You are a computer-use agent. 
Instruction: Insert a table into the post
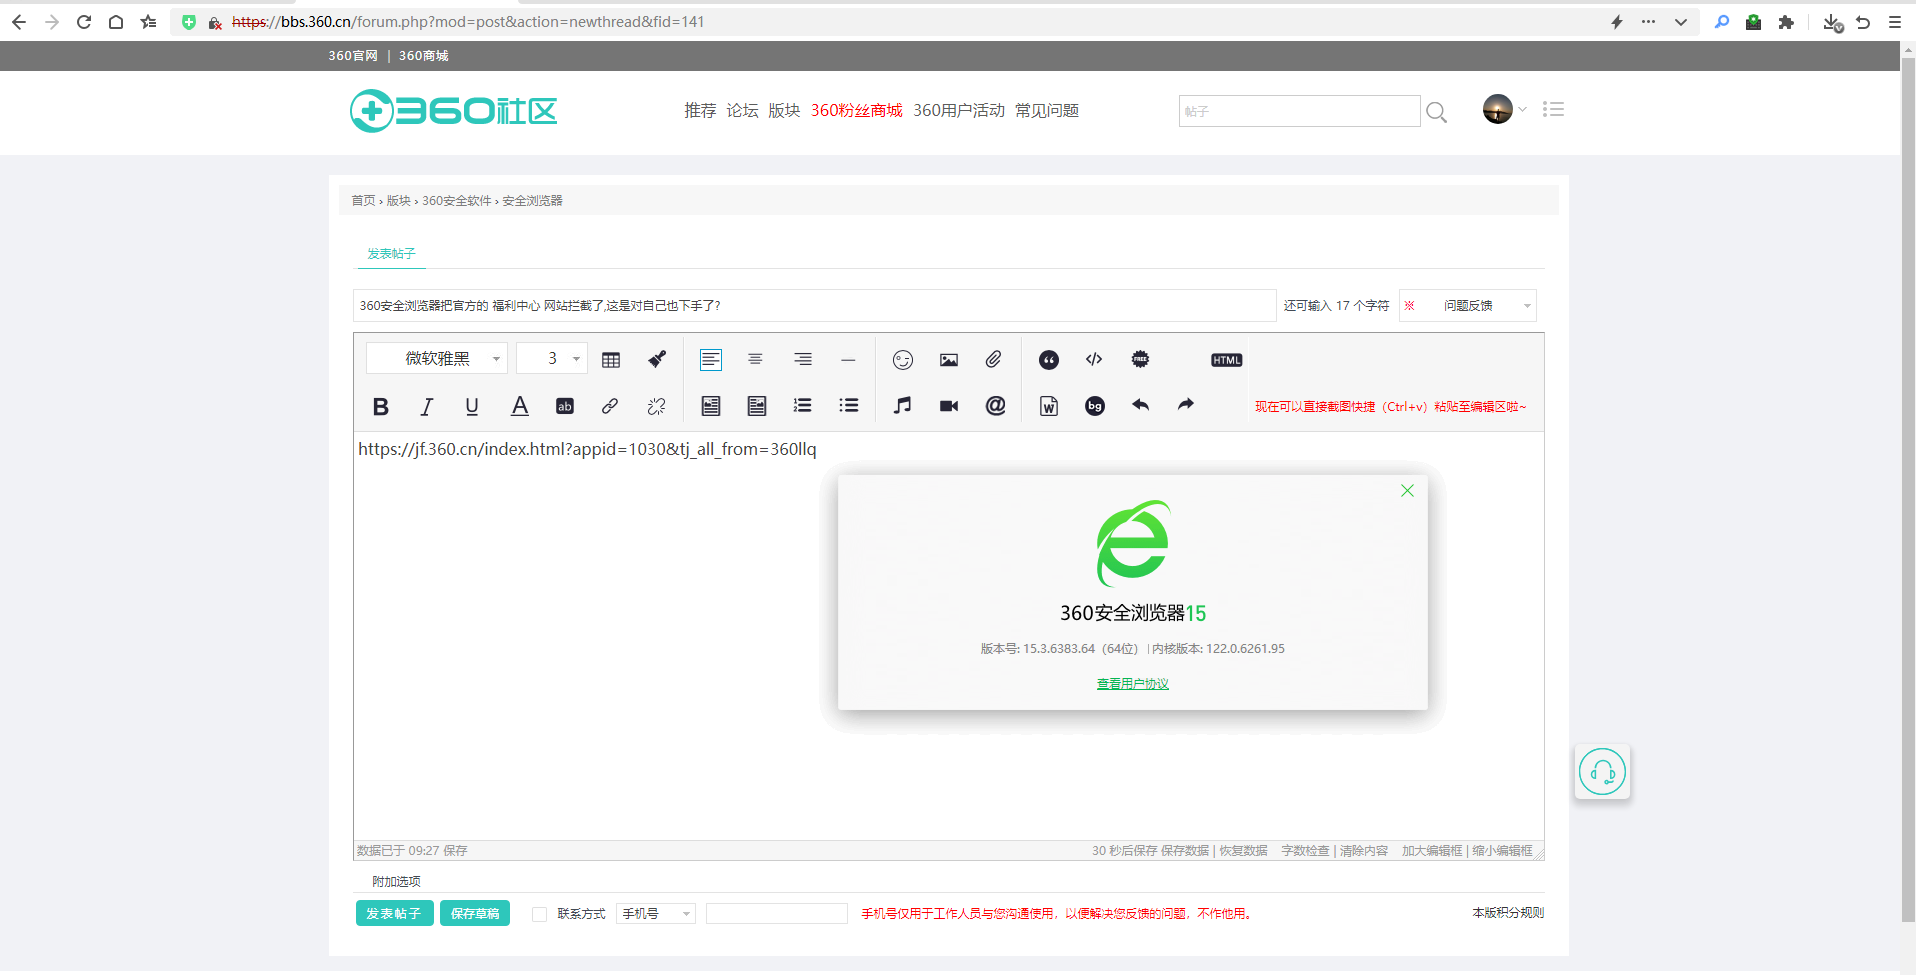click(x=611, y=360)
